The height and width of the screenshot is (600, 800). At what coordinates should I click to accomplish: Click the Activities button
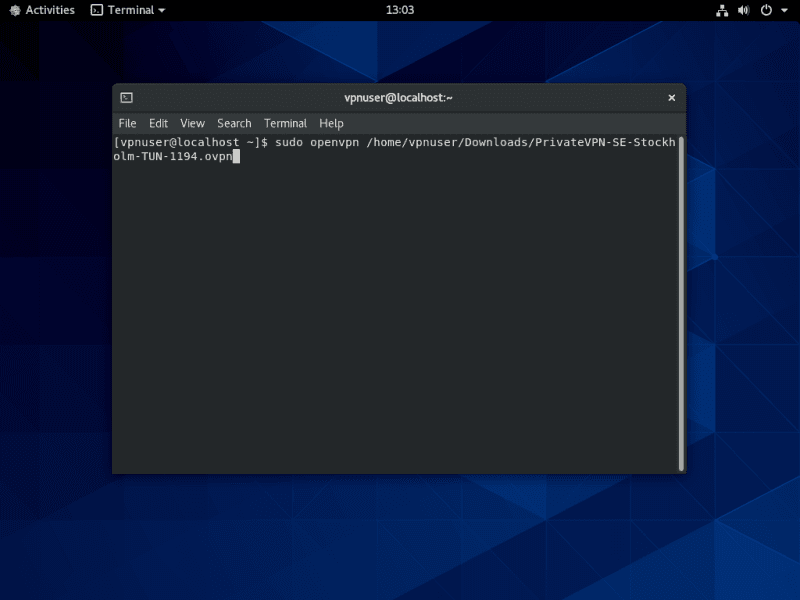(x=50, y=10)
